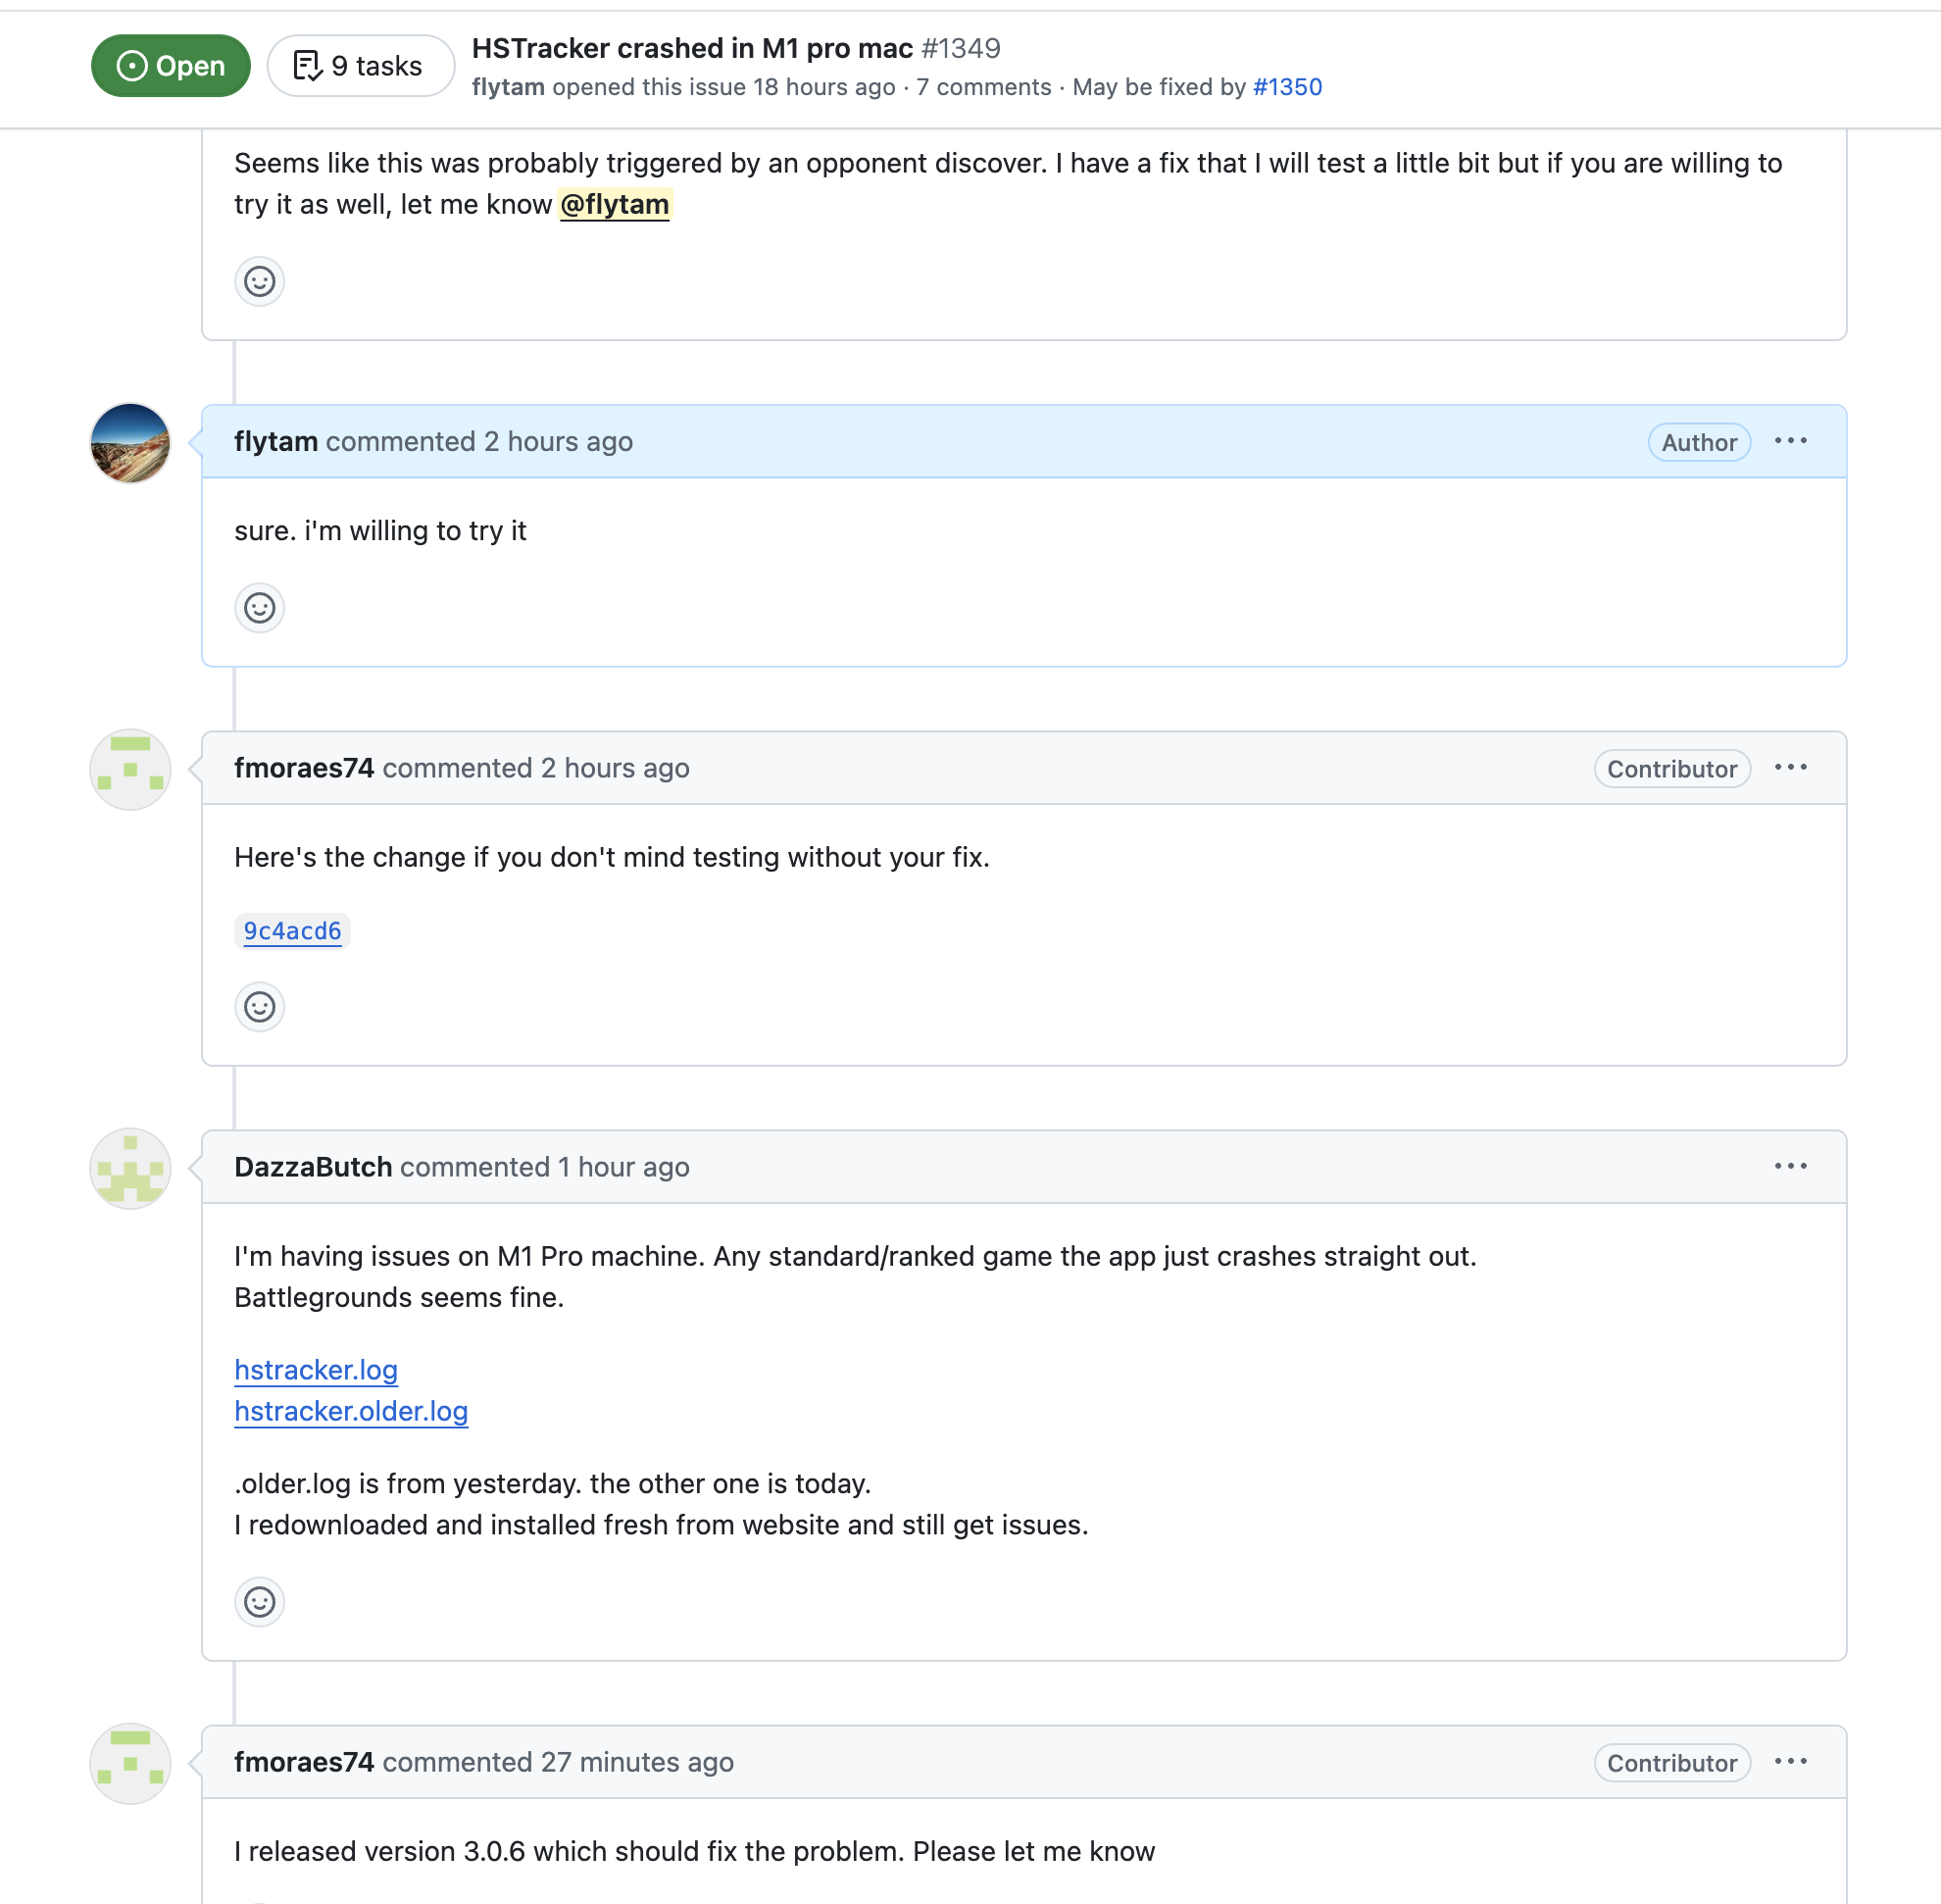The height and width of the screenshot is (1904, 1941).
Task: Click flytam author avatar image
Action: (130, 443)
